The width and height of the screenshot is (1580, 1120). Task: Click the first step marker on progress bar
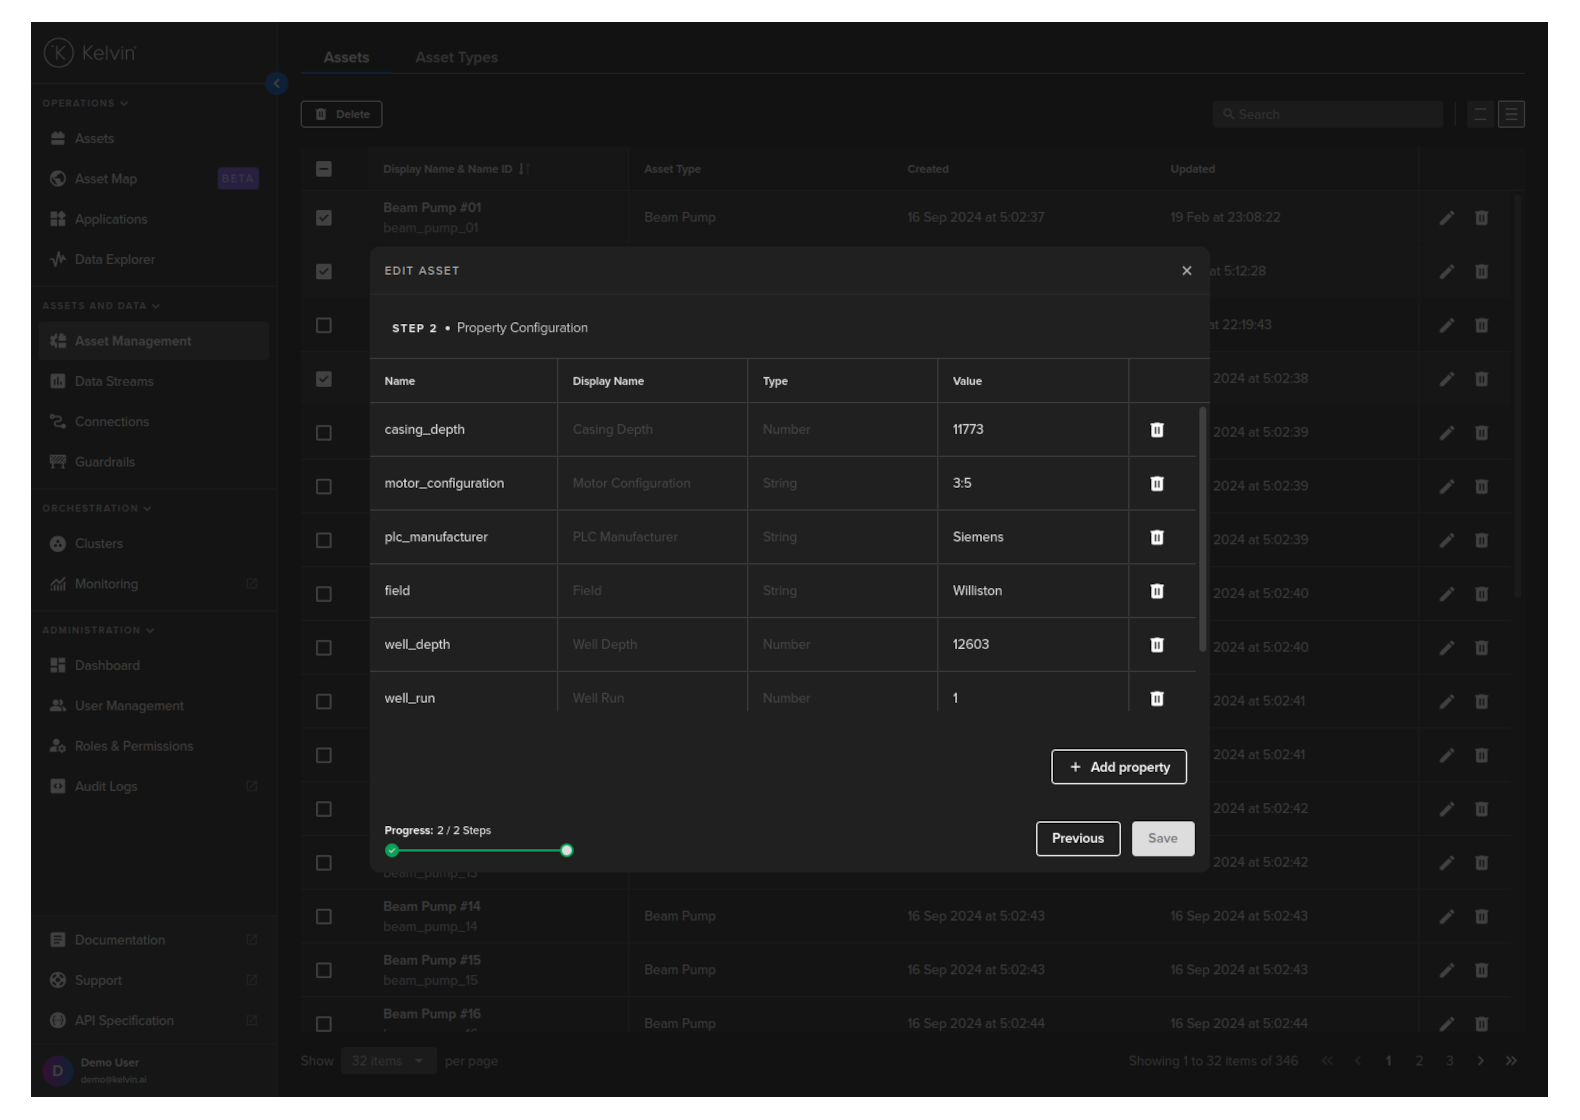click(392, 851)
